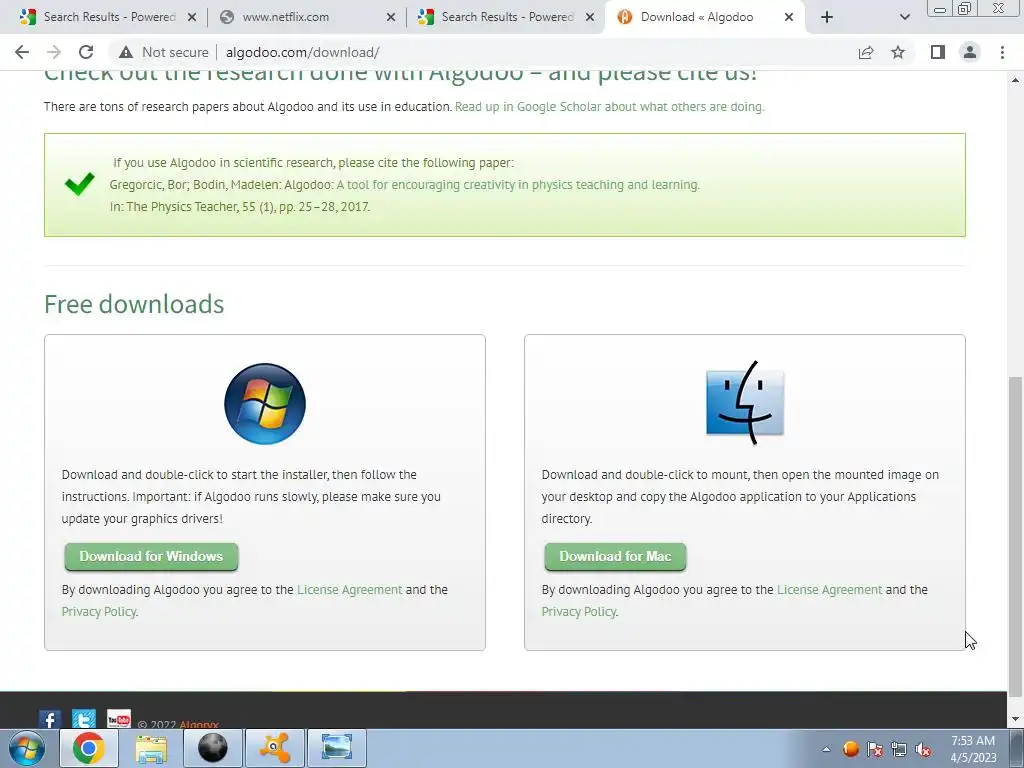Screen dimensions: 1024x768
Task: Click 'In: The Physics Teacher, 55 (1)' line
Action: [240, 207]
